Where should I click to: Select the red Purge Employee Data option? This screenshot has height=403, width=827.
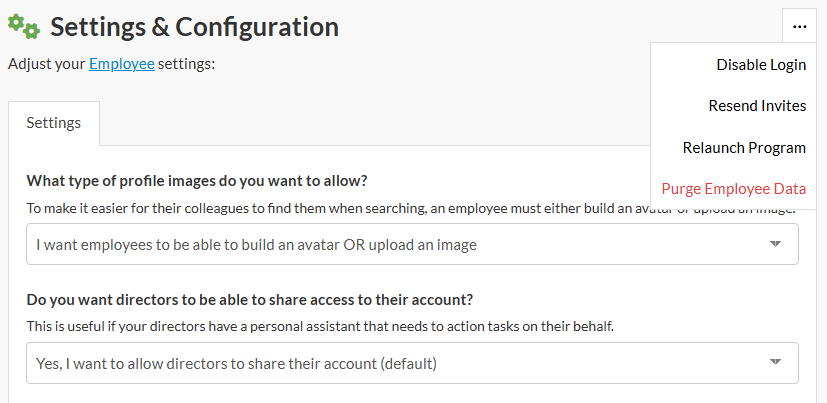tap(733, 188)
